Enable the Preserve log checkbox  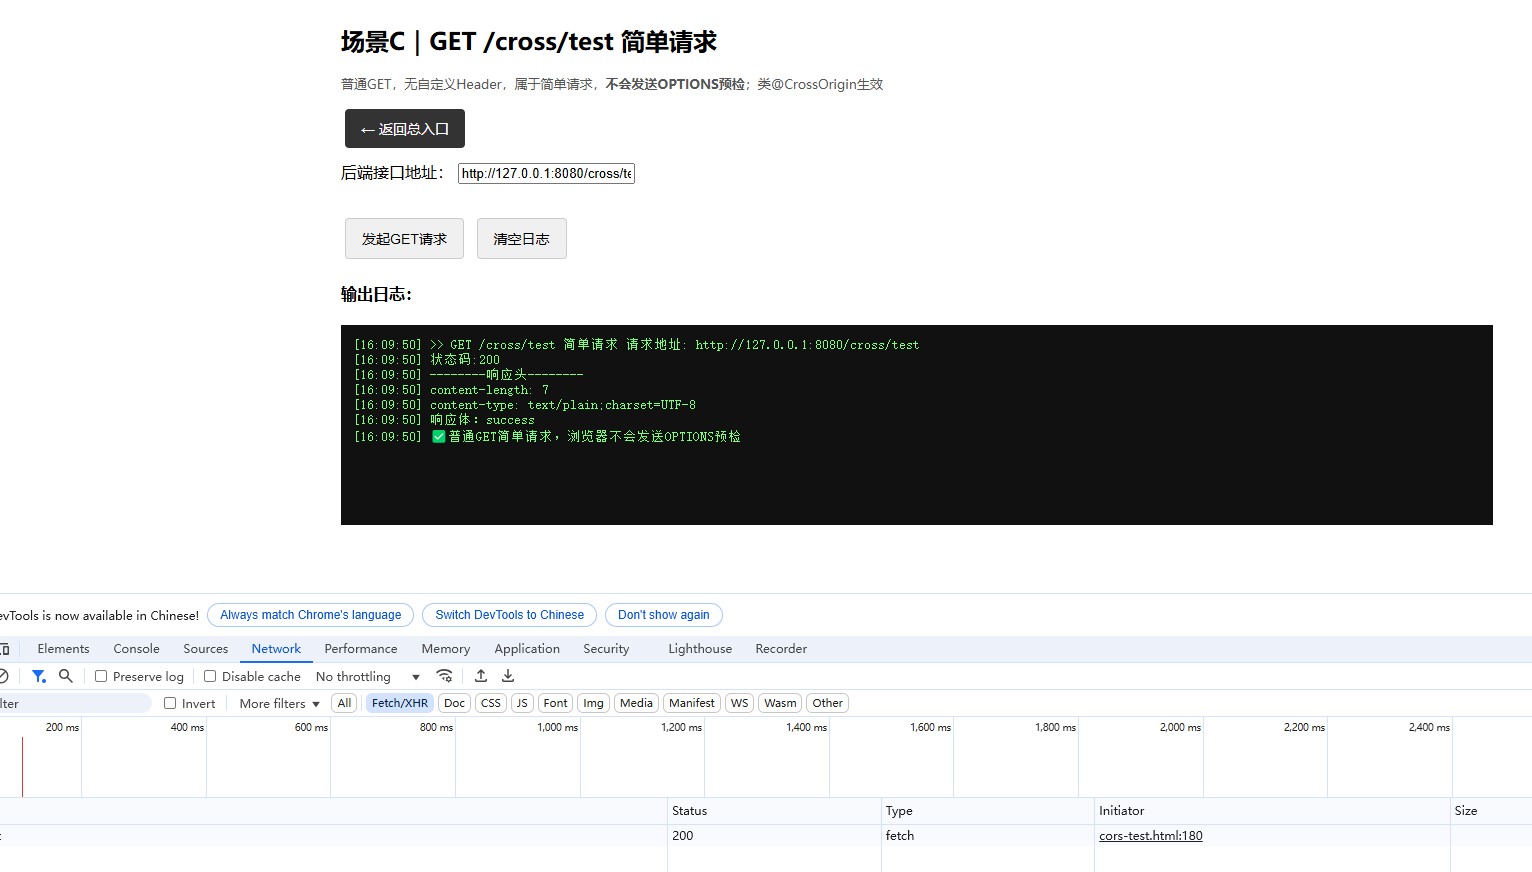coord(101,676)
